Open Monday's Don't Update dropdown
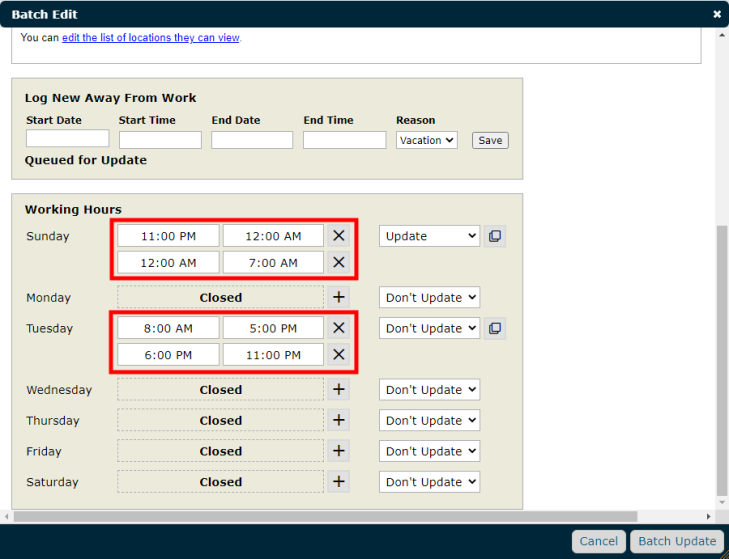The width and height of the screenshot is (729, 559). point(429,297)
